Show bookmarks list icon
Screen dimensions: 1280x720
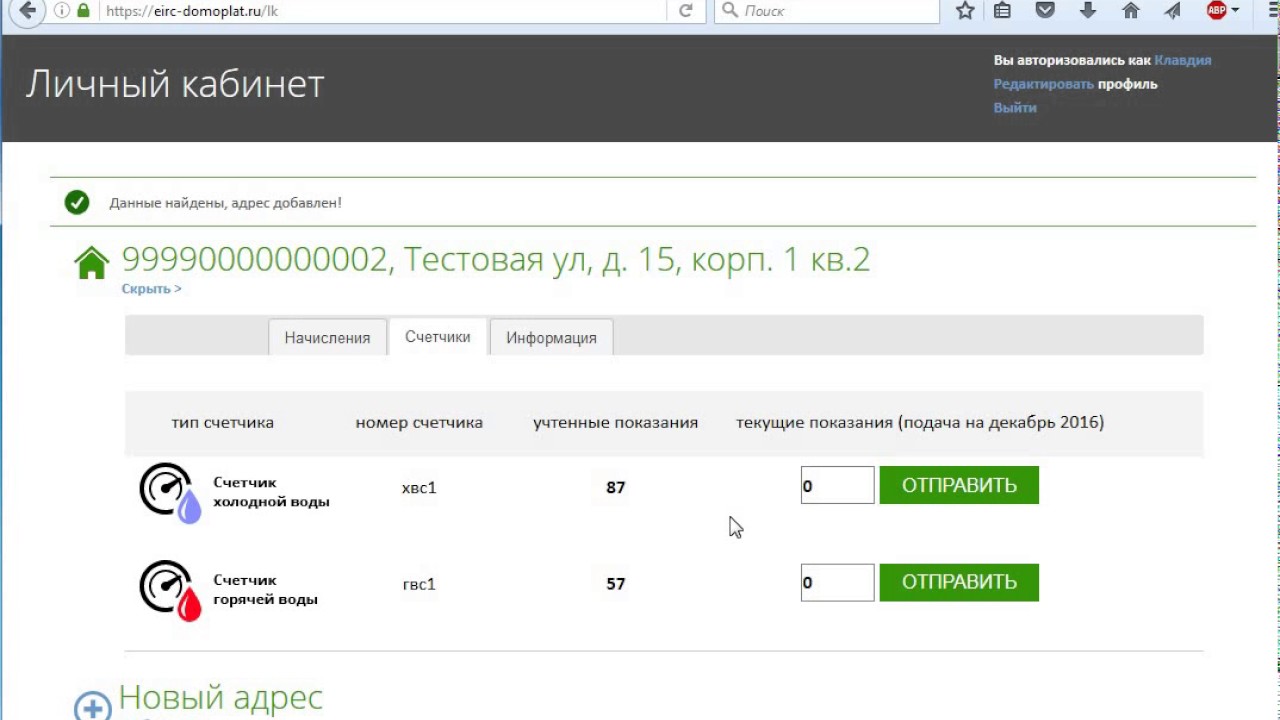pyautogui.click(x=1002, y=10)
